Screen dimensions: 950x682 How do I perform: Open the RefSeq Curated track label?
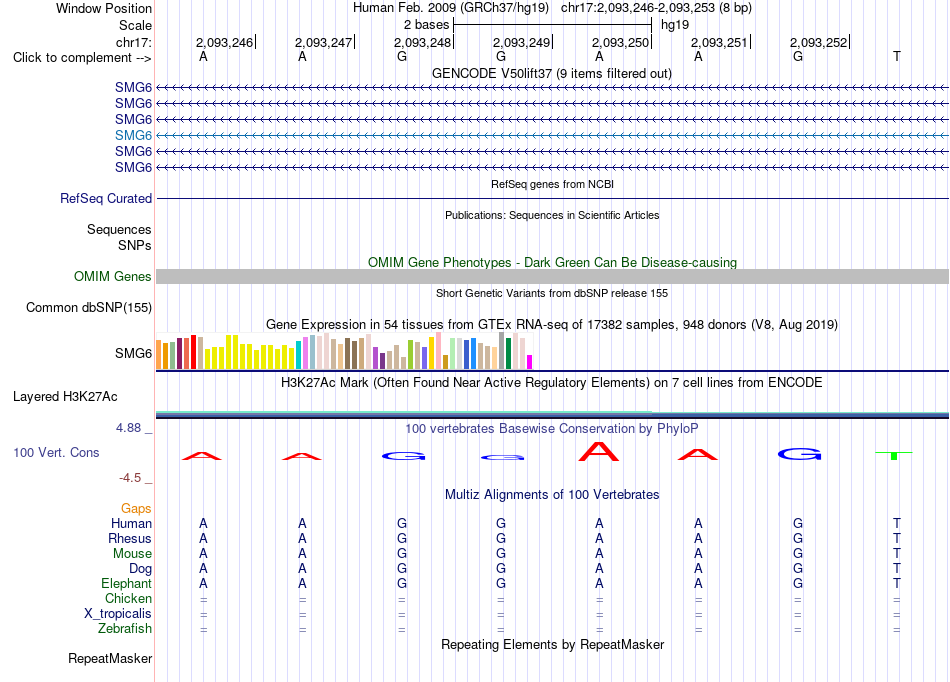click(x=106, y=198)
